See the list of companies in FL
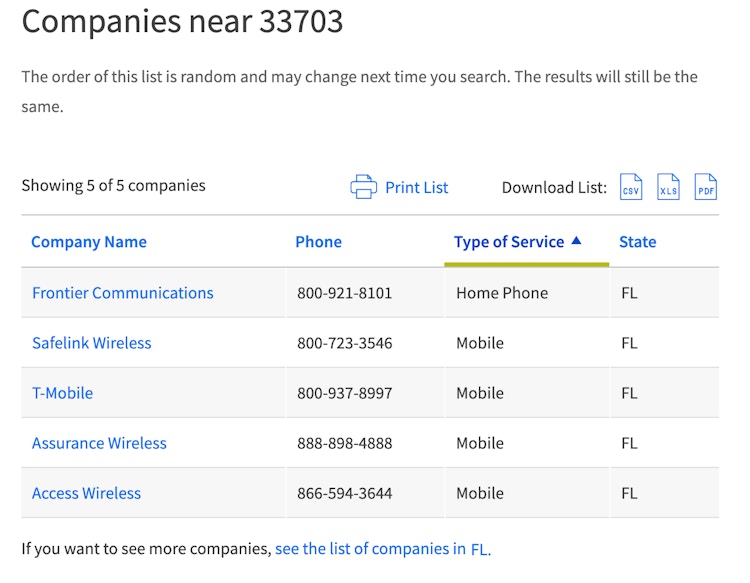 383,549
